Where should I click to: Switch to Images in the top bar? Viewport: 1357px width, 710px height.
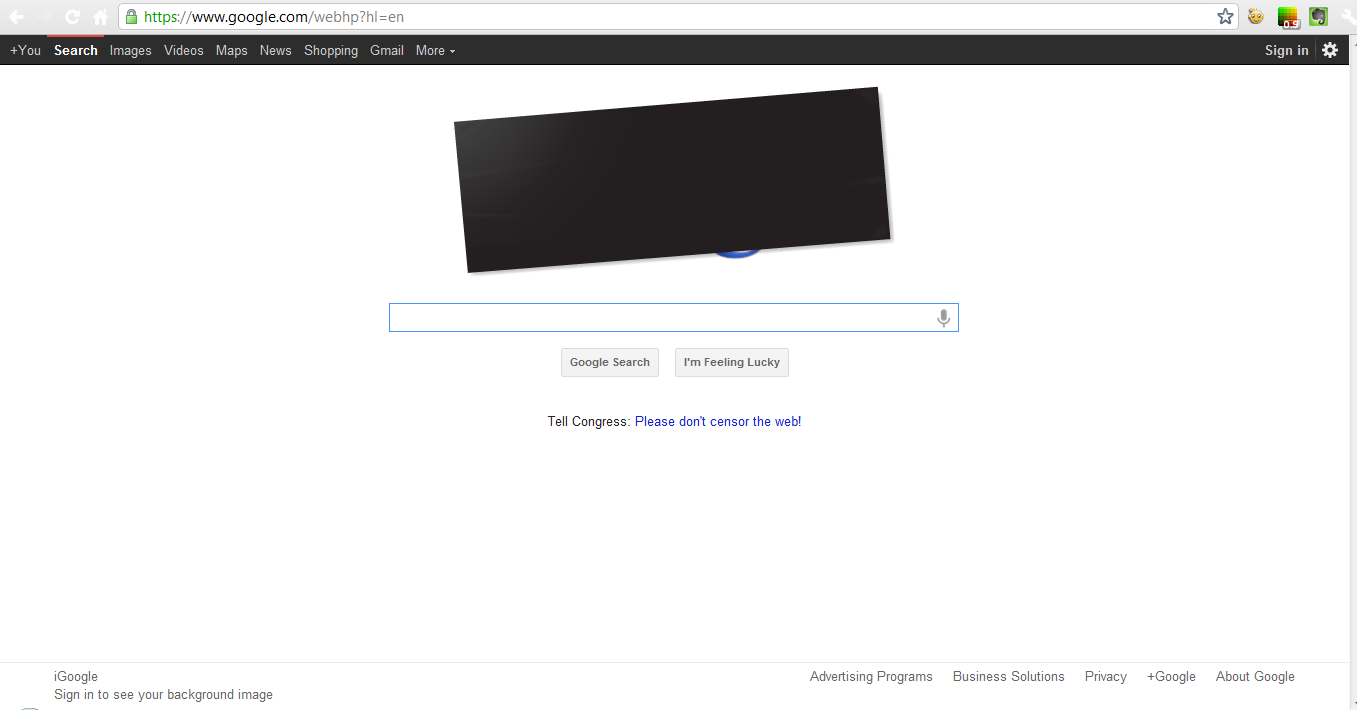[x=130, y=50]
